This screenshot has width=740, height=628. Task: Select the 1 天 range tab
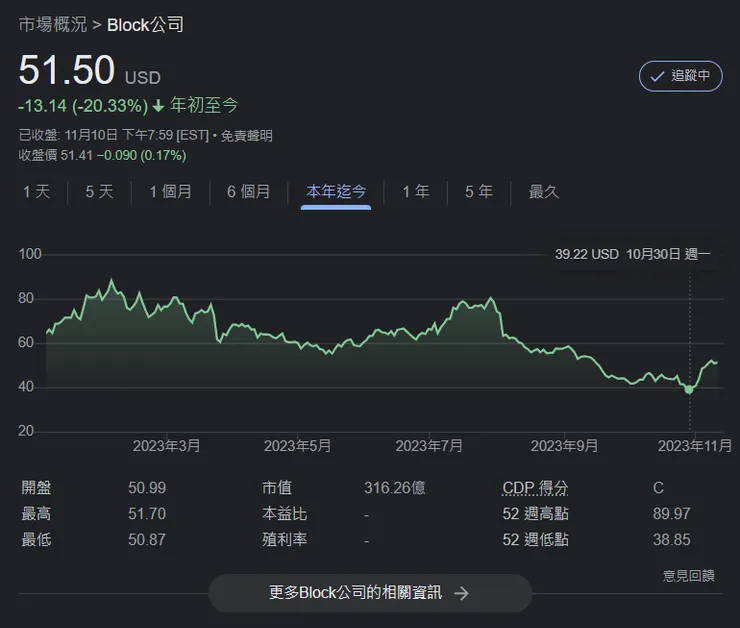pyautogui.click(x=36, y=192)
